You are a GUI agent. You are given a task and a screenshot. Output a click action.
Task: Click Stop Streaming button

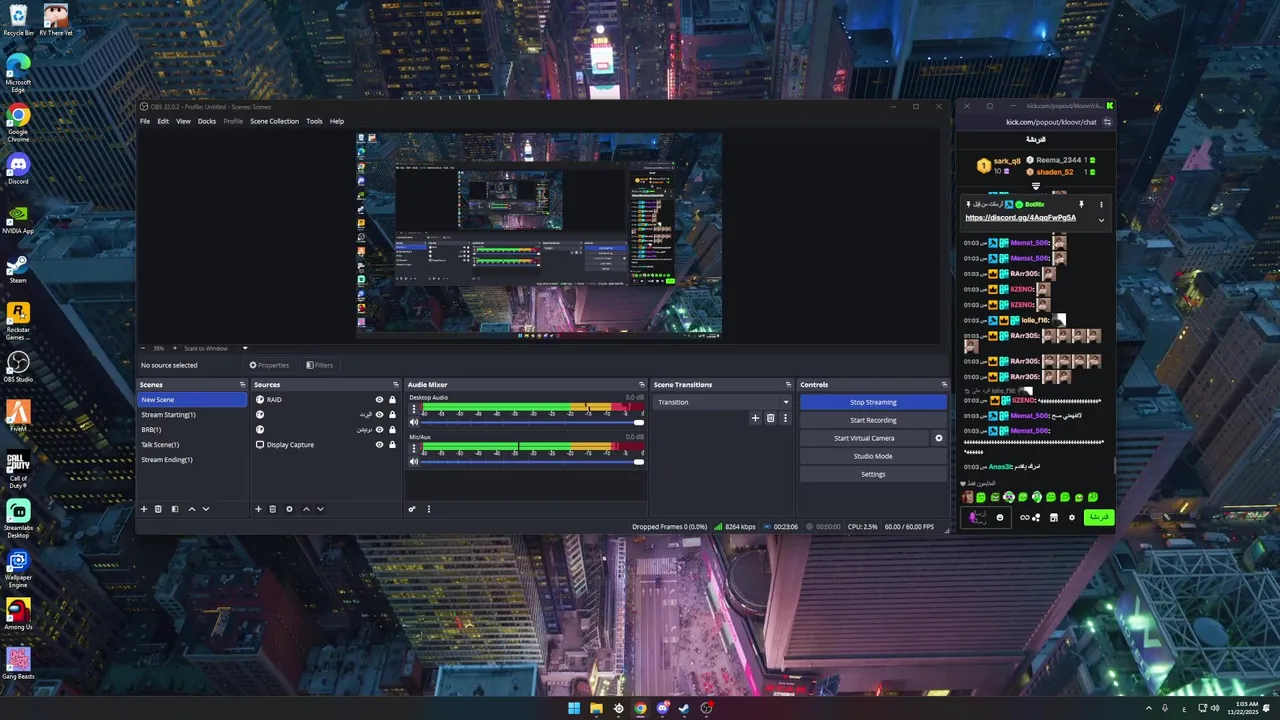pos(873,402)
